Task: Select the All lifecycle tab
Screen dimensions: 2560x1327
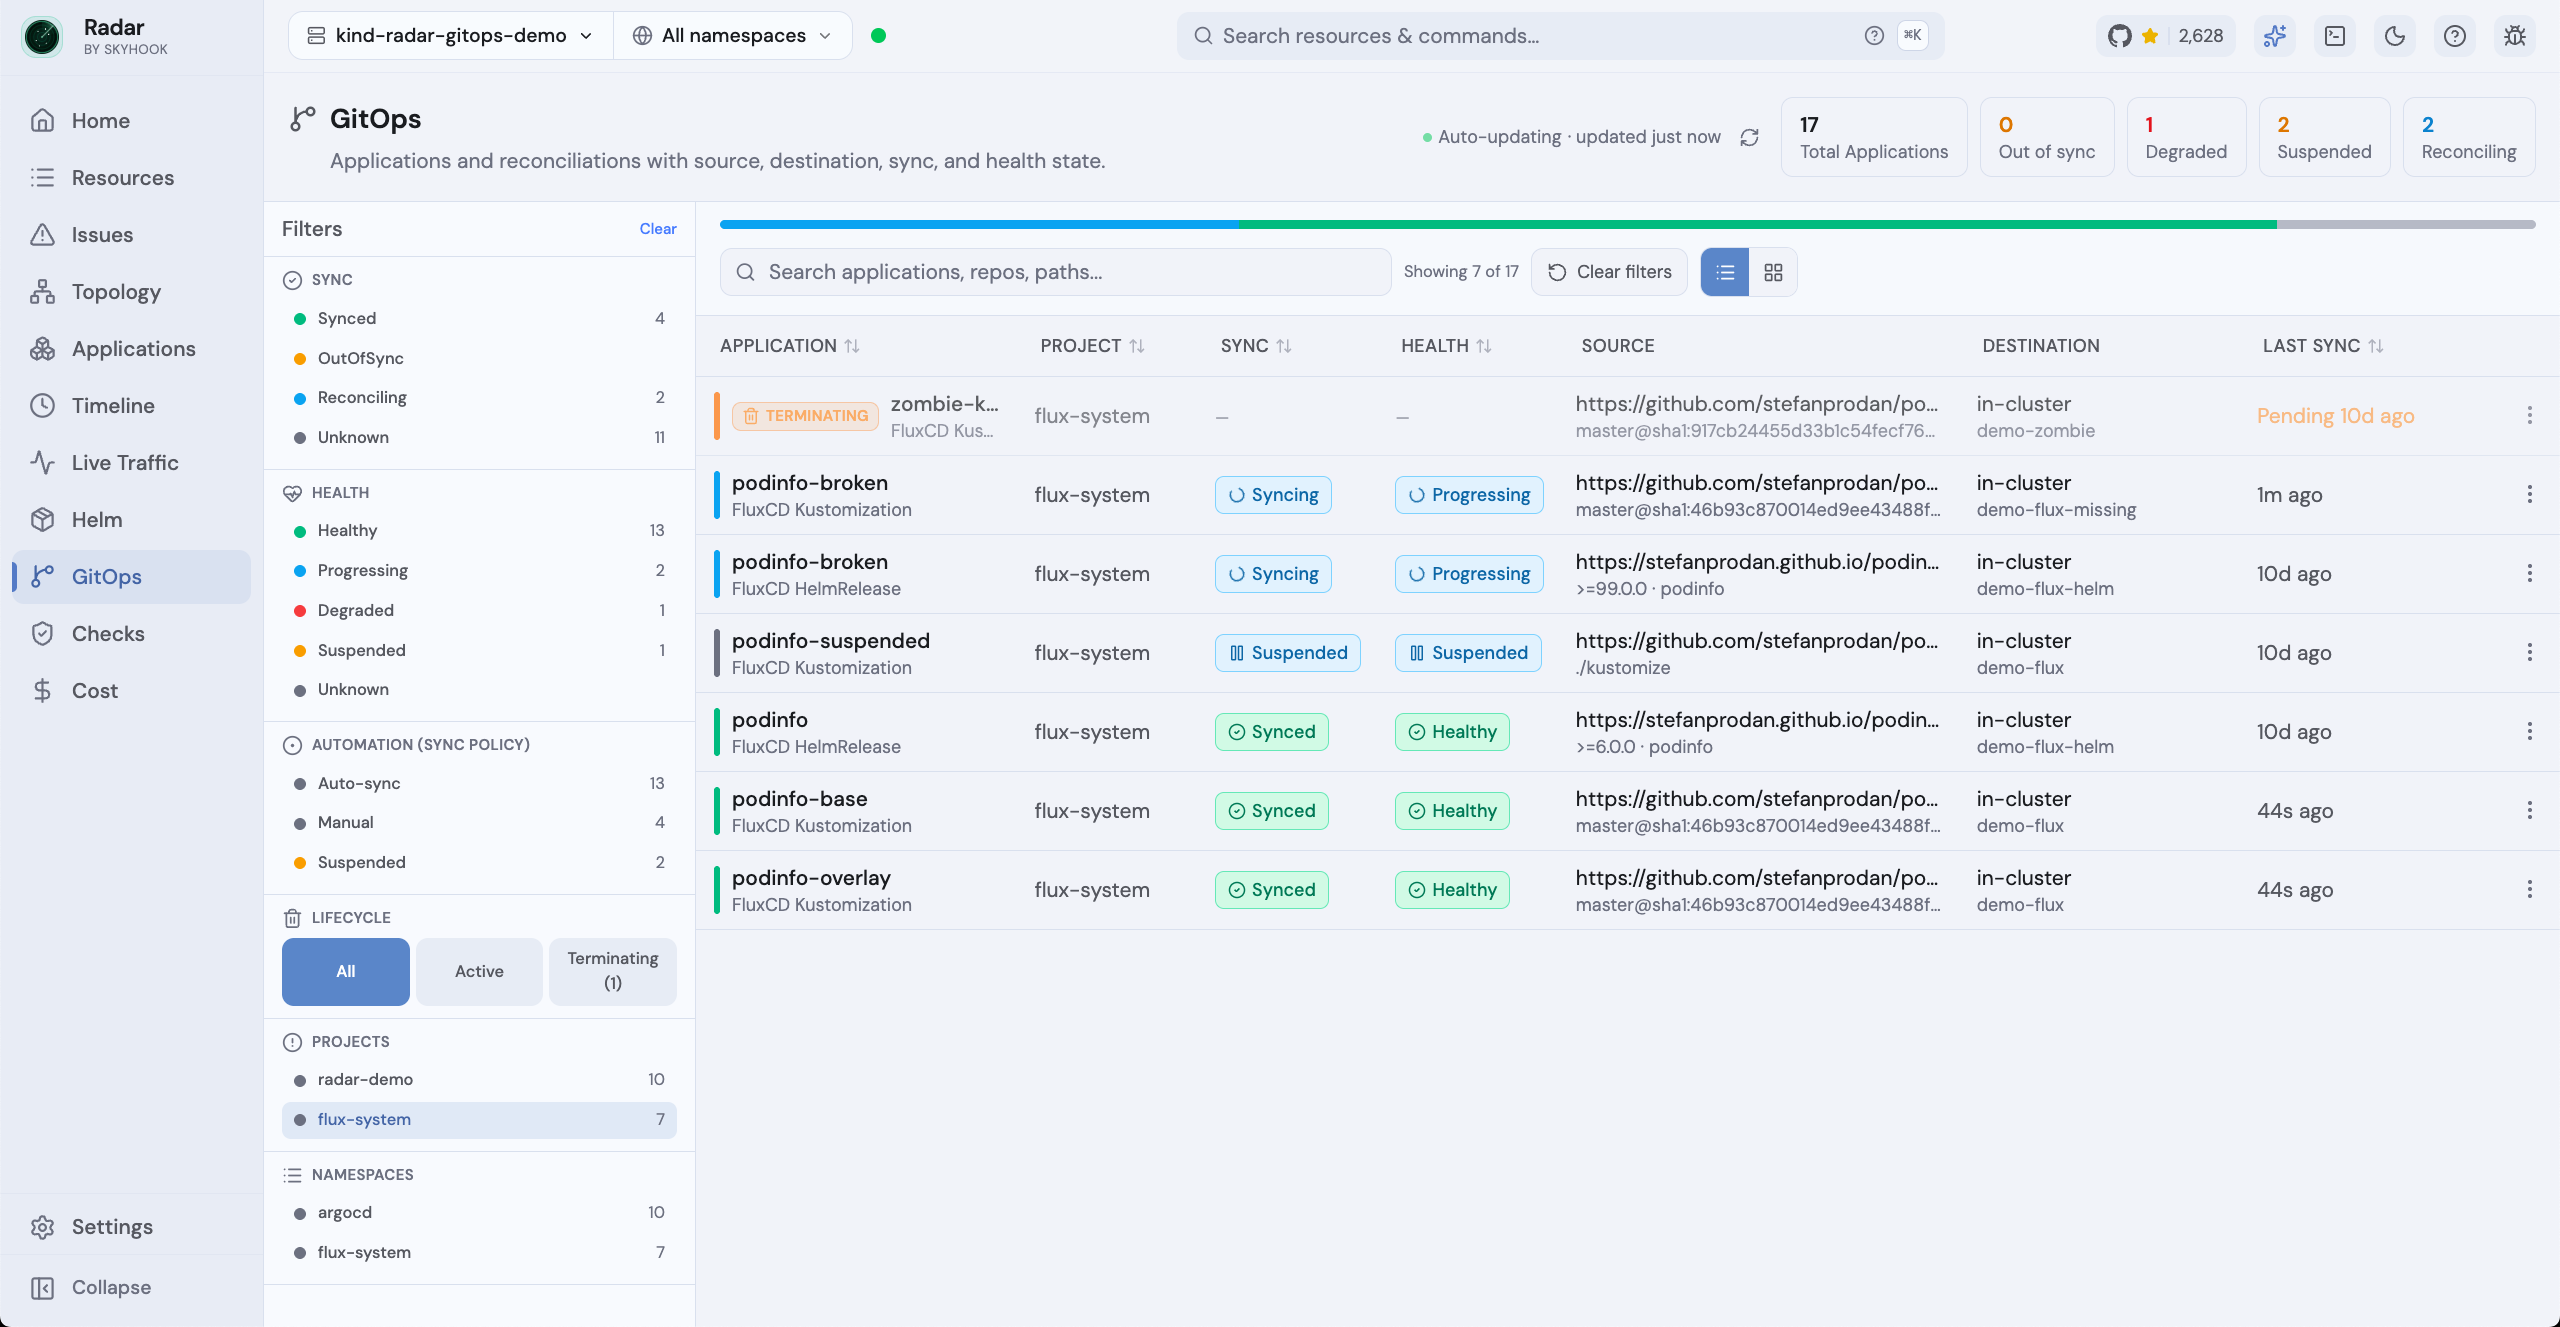Action: click(346, 972)
